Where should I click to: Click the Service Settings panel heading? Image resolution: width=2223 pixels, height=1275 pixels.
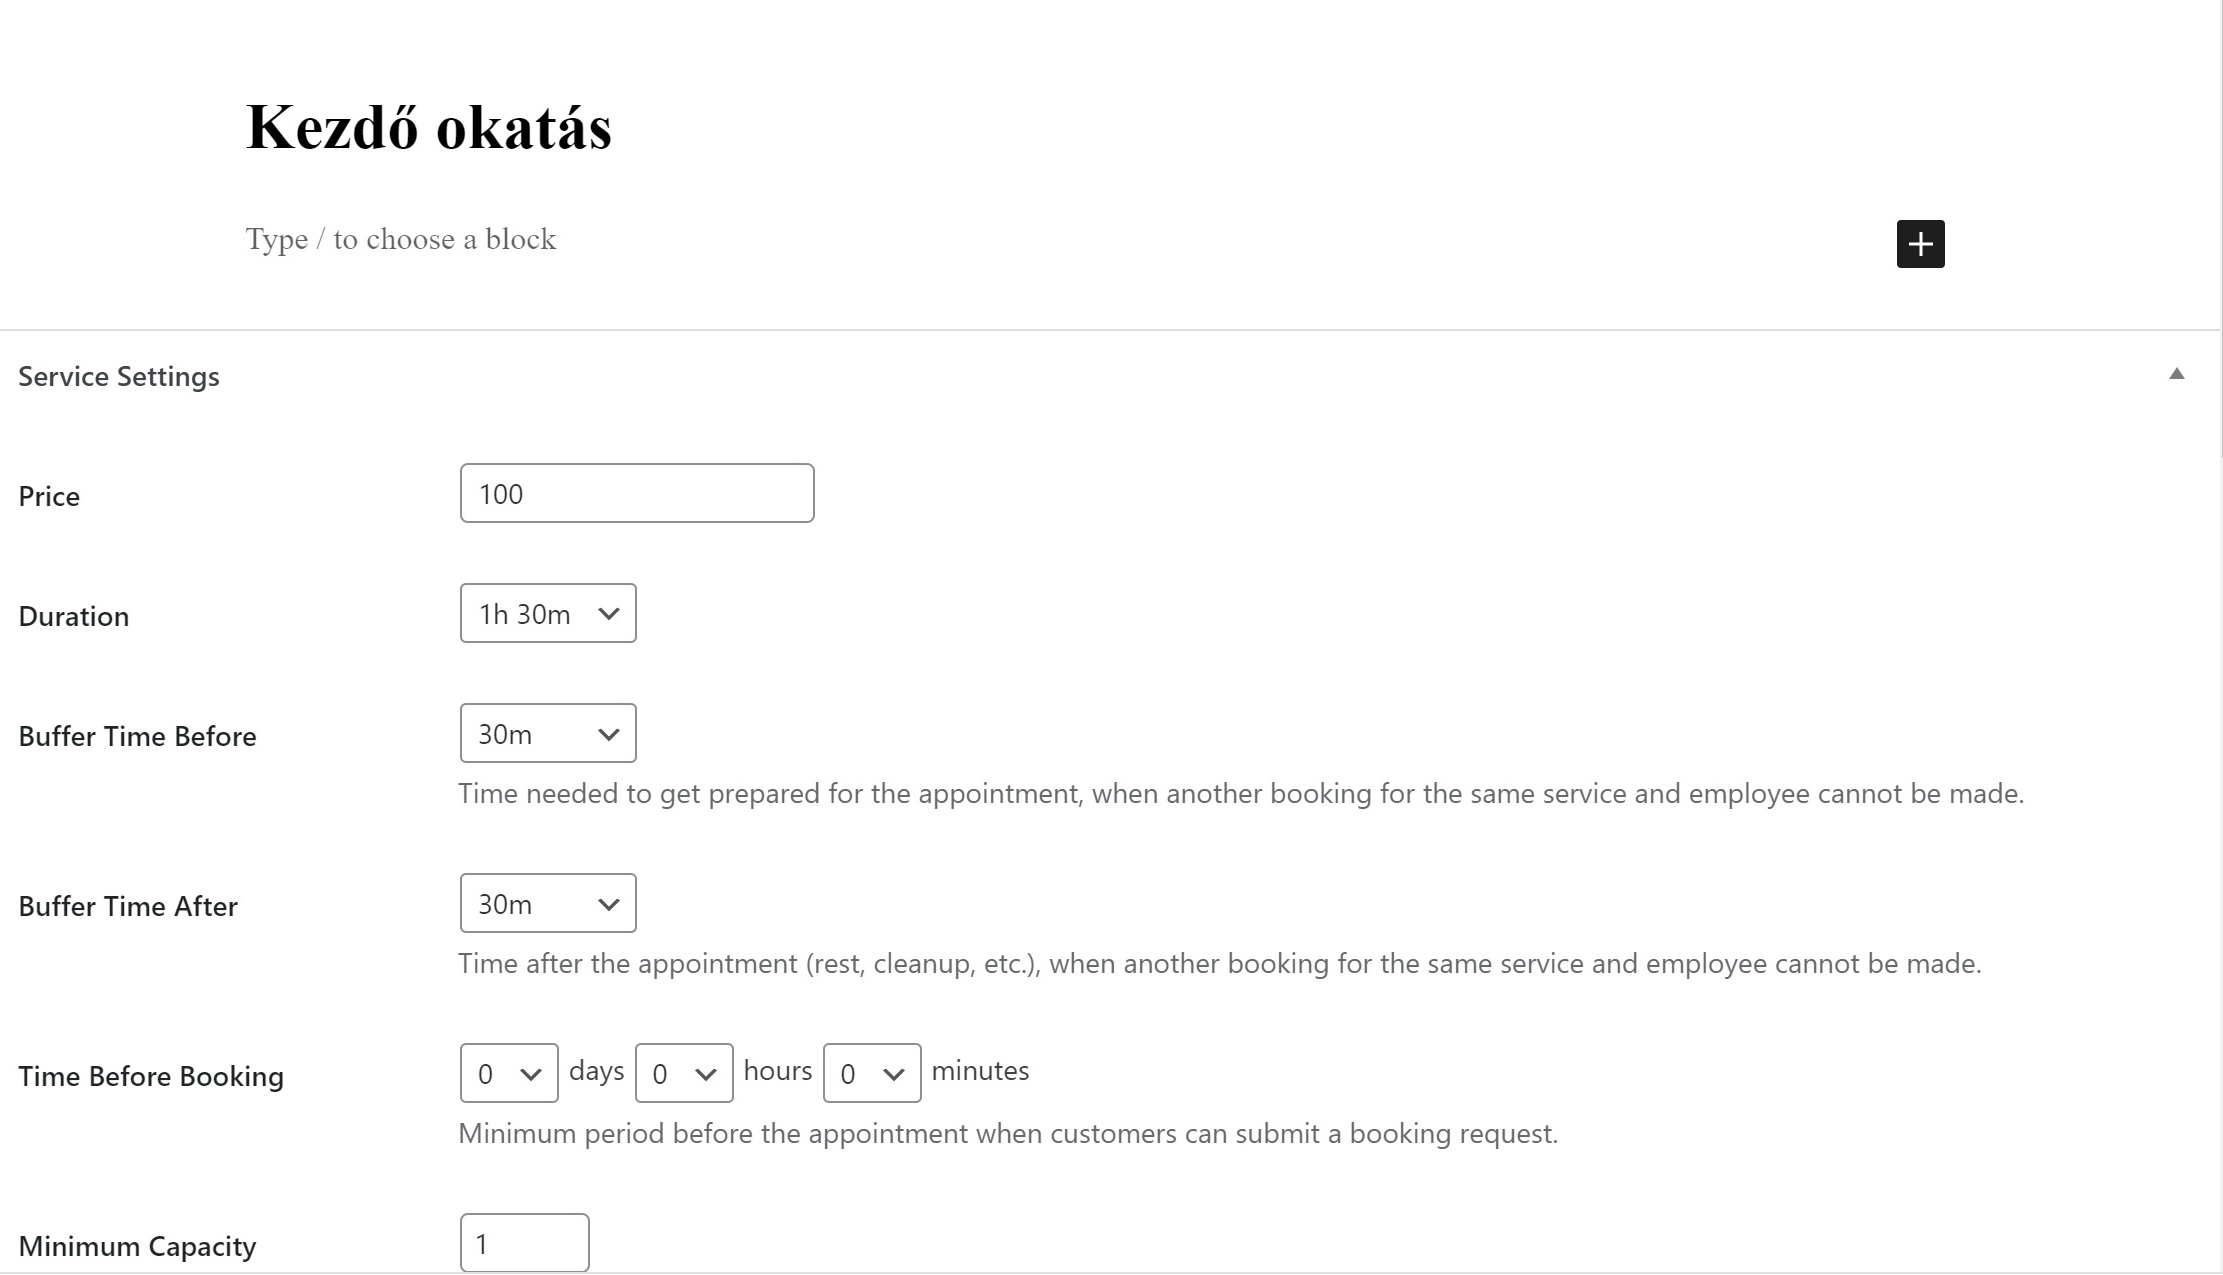pos(119,377)
